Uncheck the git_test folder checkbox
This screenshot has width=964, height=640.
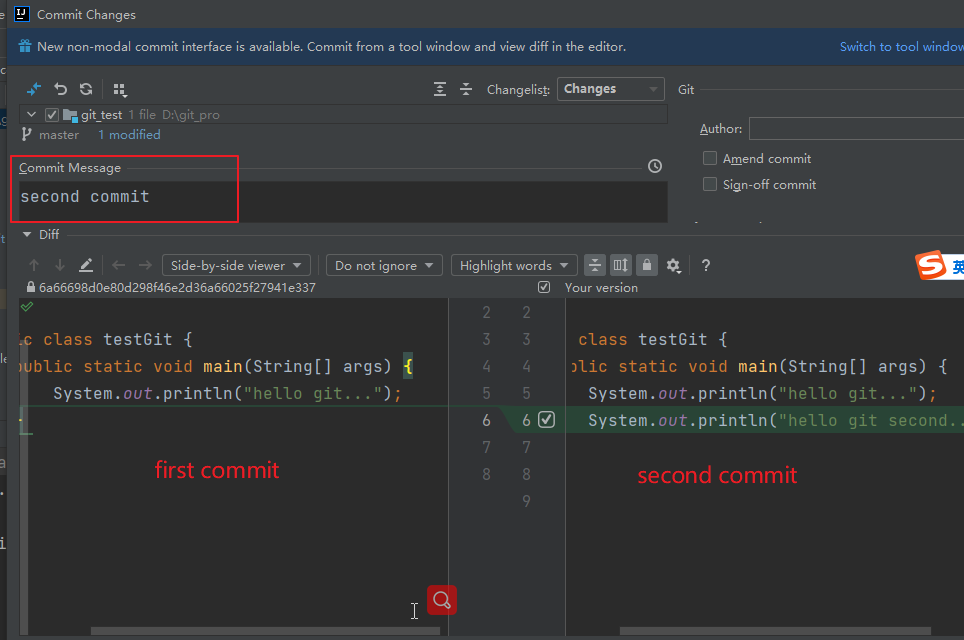coord(52,115)
